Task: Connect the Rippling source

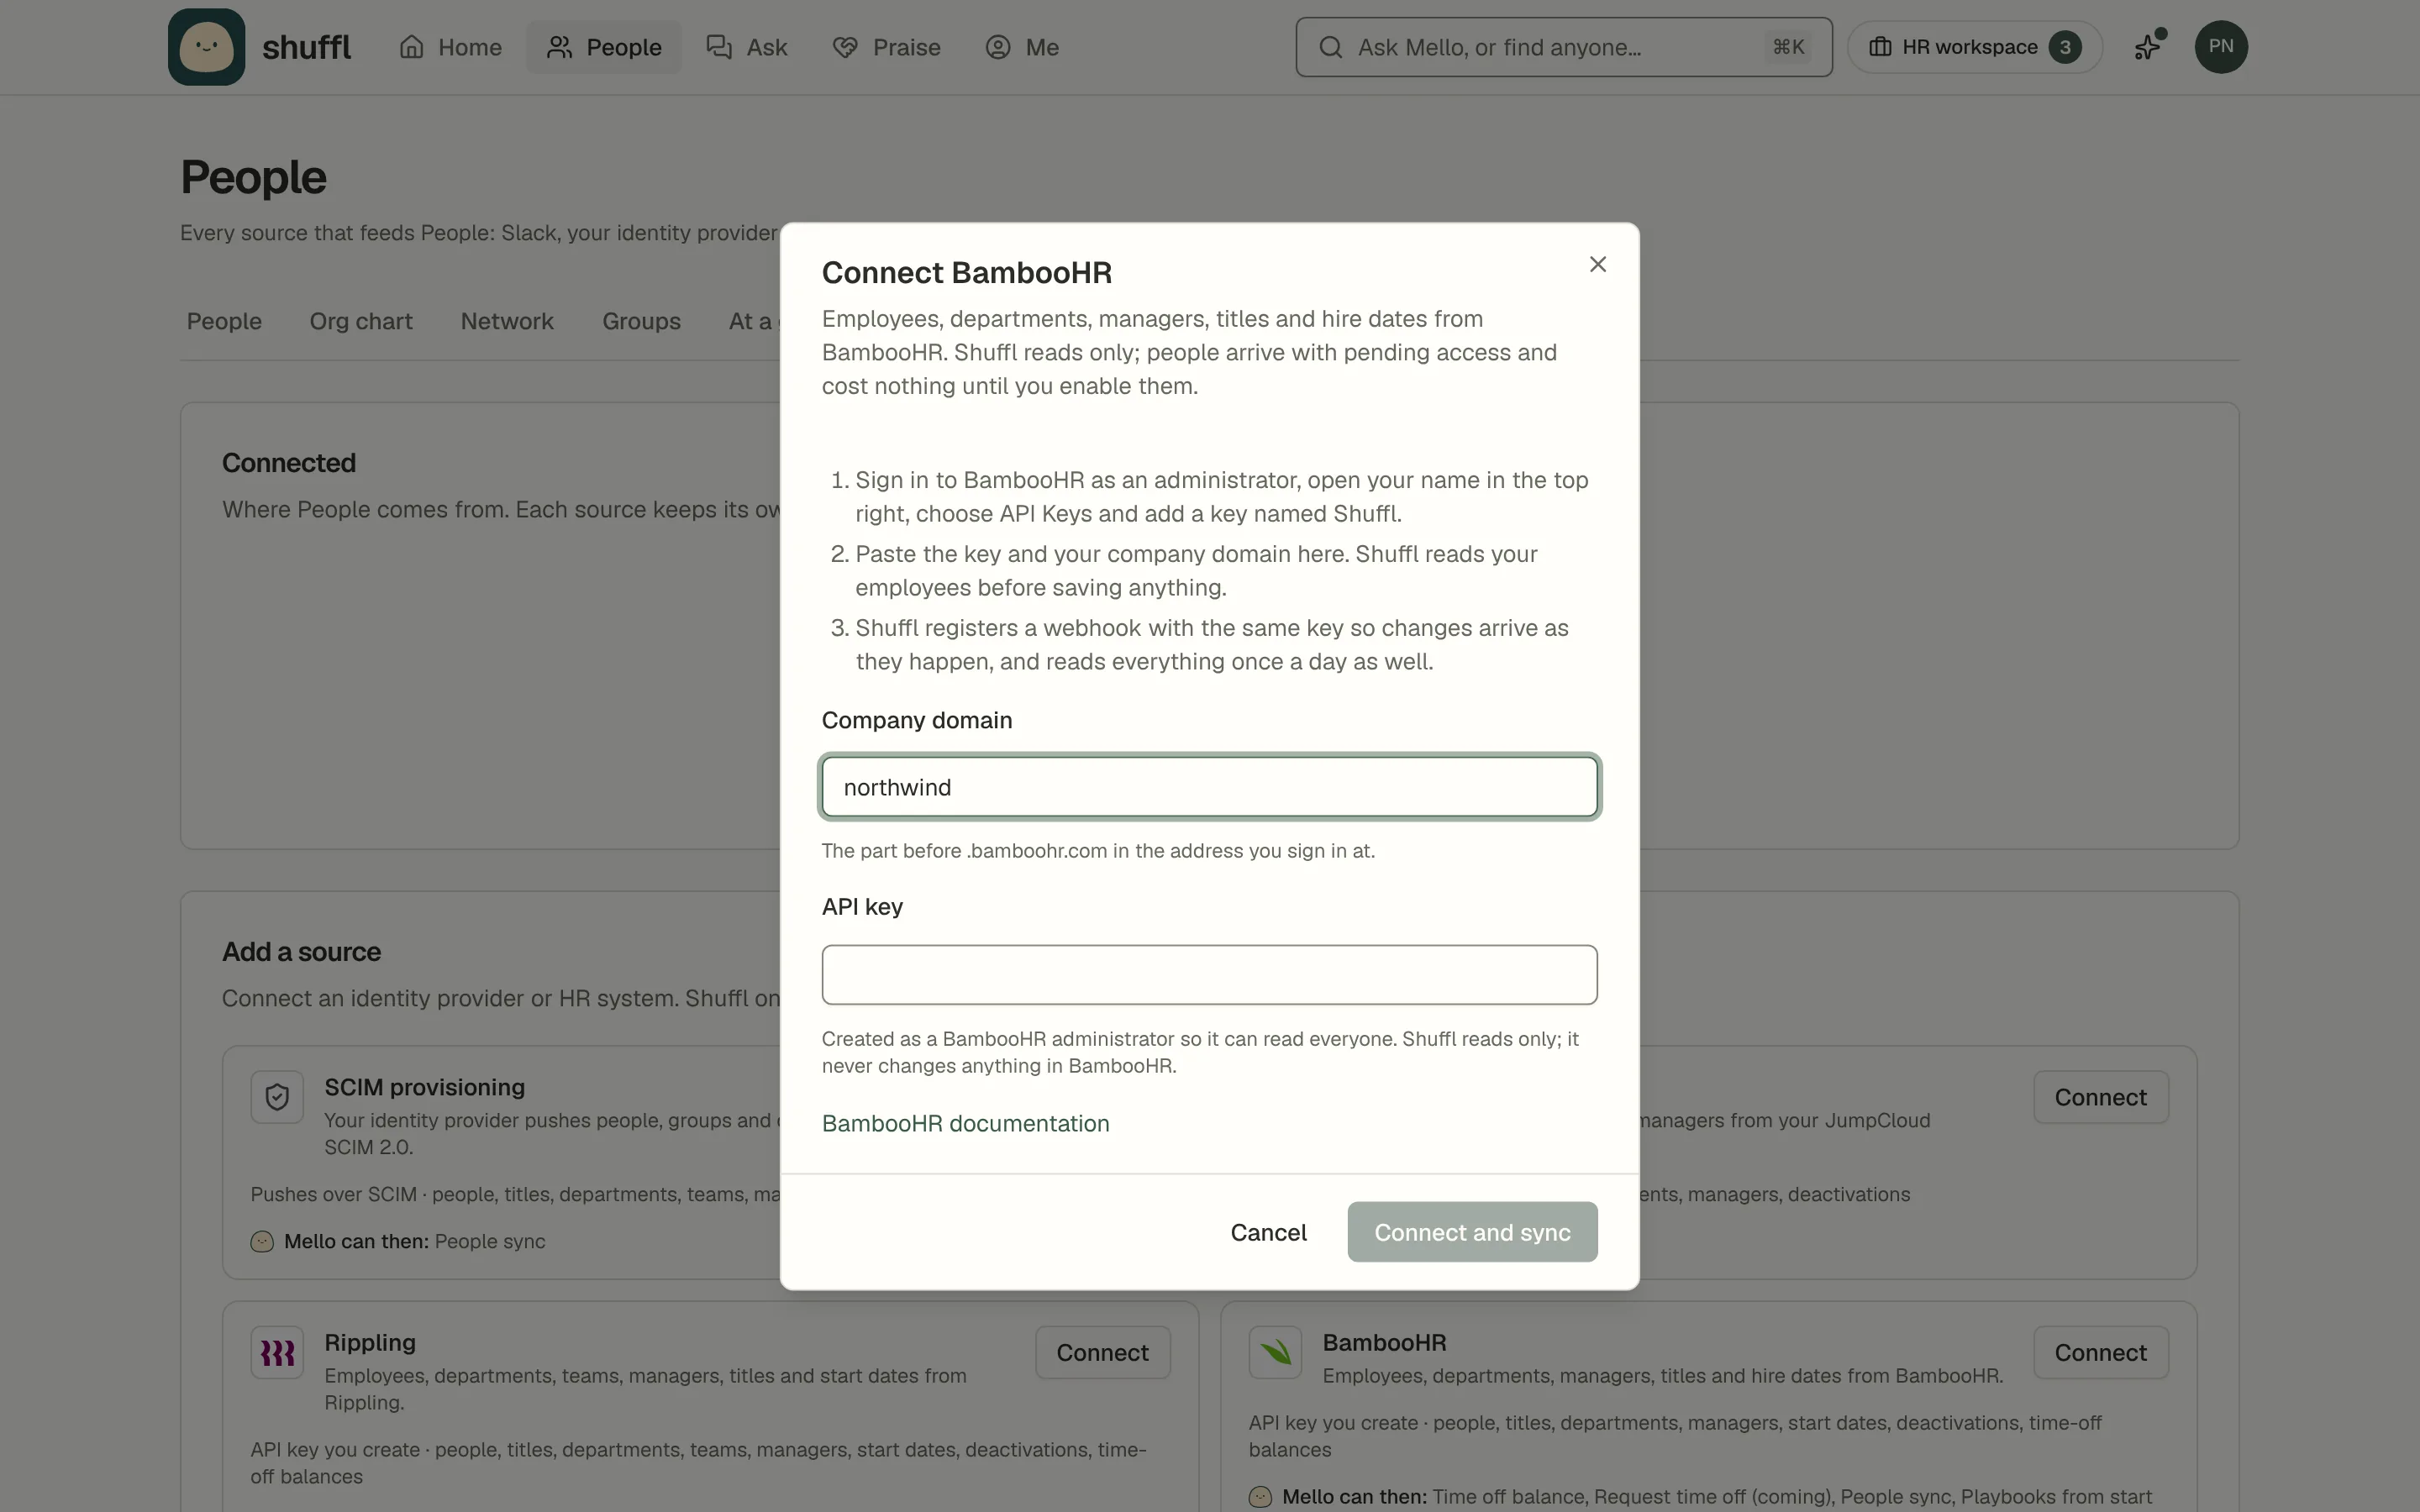Action: tap(1102, 1352)
